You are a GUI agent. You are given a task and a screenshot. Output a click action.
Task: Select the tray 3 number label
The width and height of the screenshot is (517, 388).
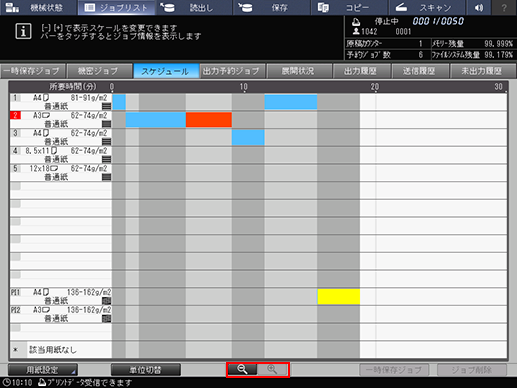[x=15, y=133]
